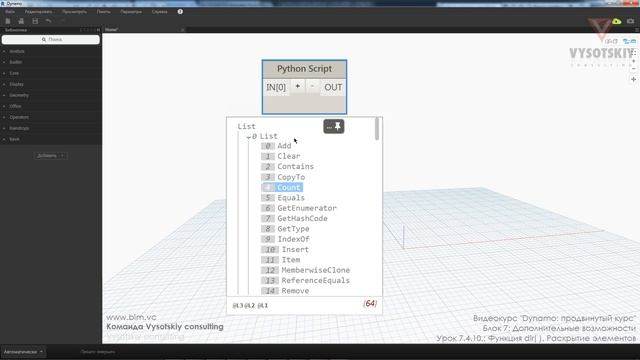Select the Insert item in list
The width and height of the screenshot is (640, 360).
pyautogui.click(x=295, y=249)
